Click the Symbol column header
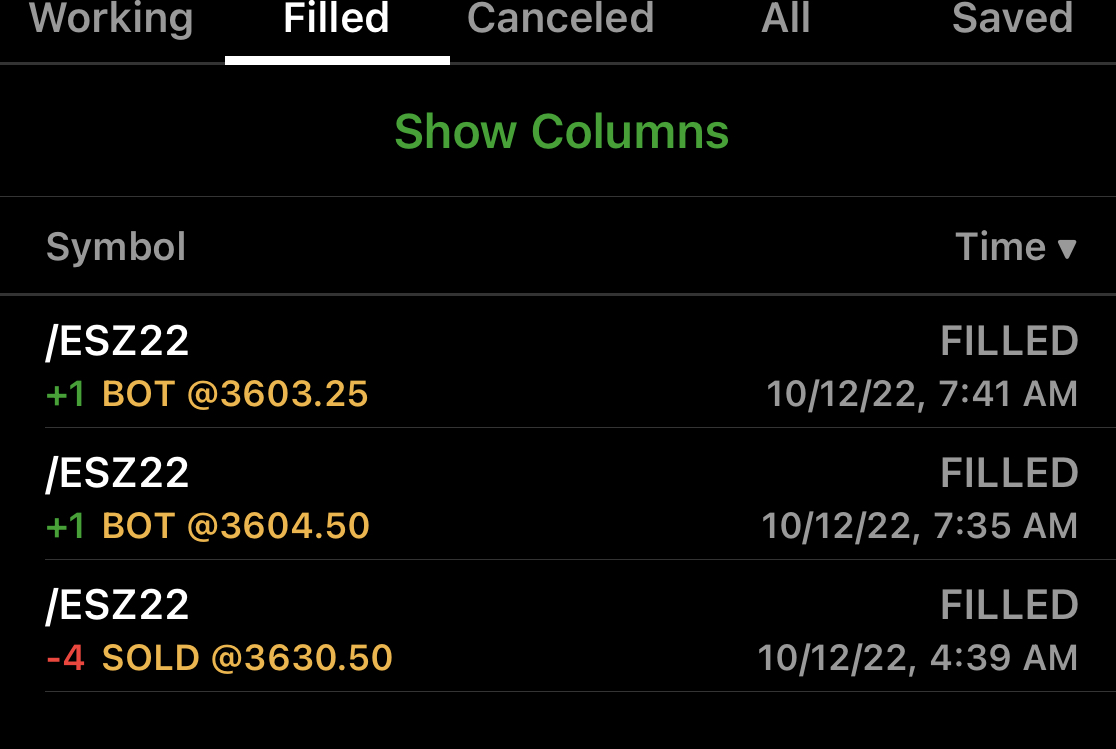The height and width of the screenshot is (749, 1116). [116, 247]
